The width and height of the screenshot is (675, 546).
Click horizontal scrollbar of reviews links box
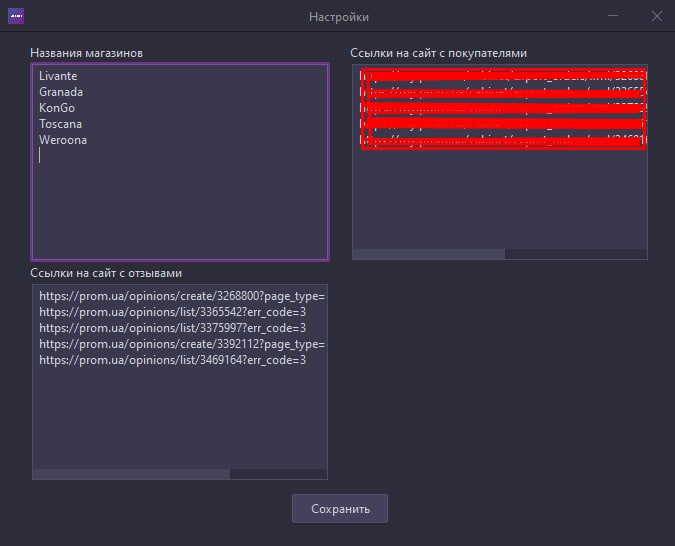pos(131,474)
